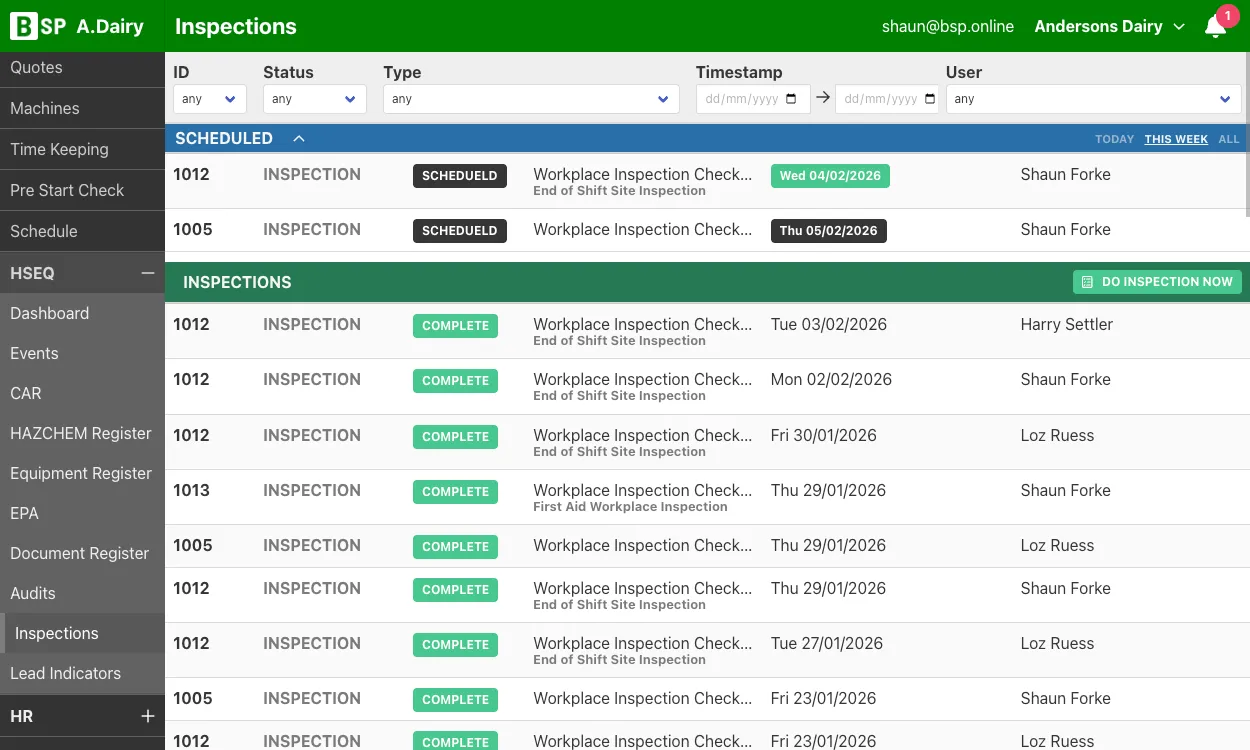This screenshot has width=1250, height=750.
Task: Click the BSP logo
Action: 39,26
